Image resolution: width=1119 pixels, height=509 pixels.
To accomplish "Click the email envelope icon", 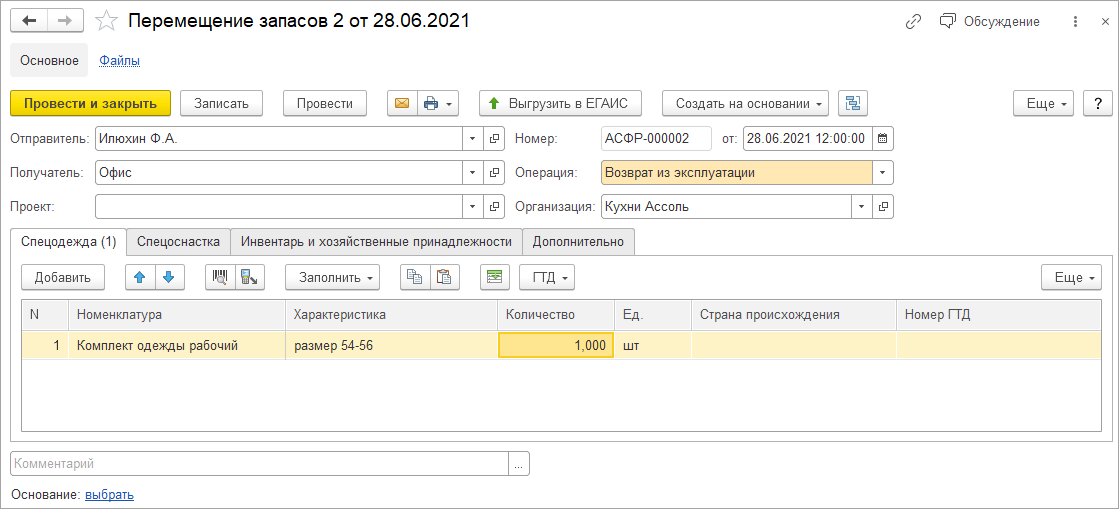I will pos(402,103).
